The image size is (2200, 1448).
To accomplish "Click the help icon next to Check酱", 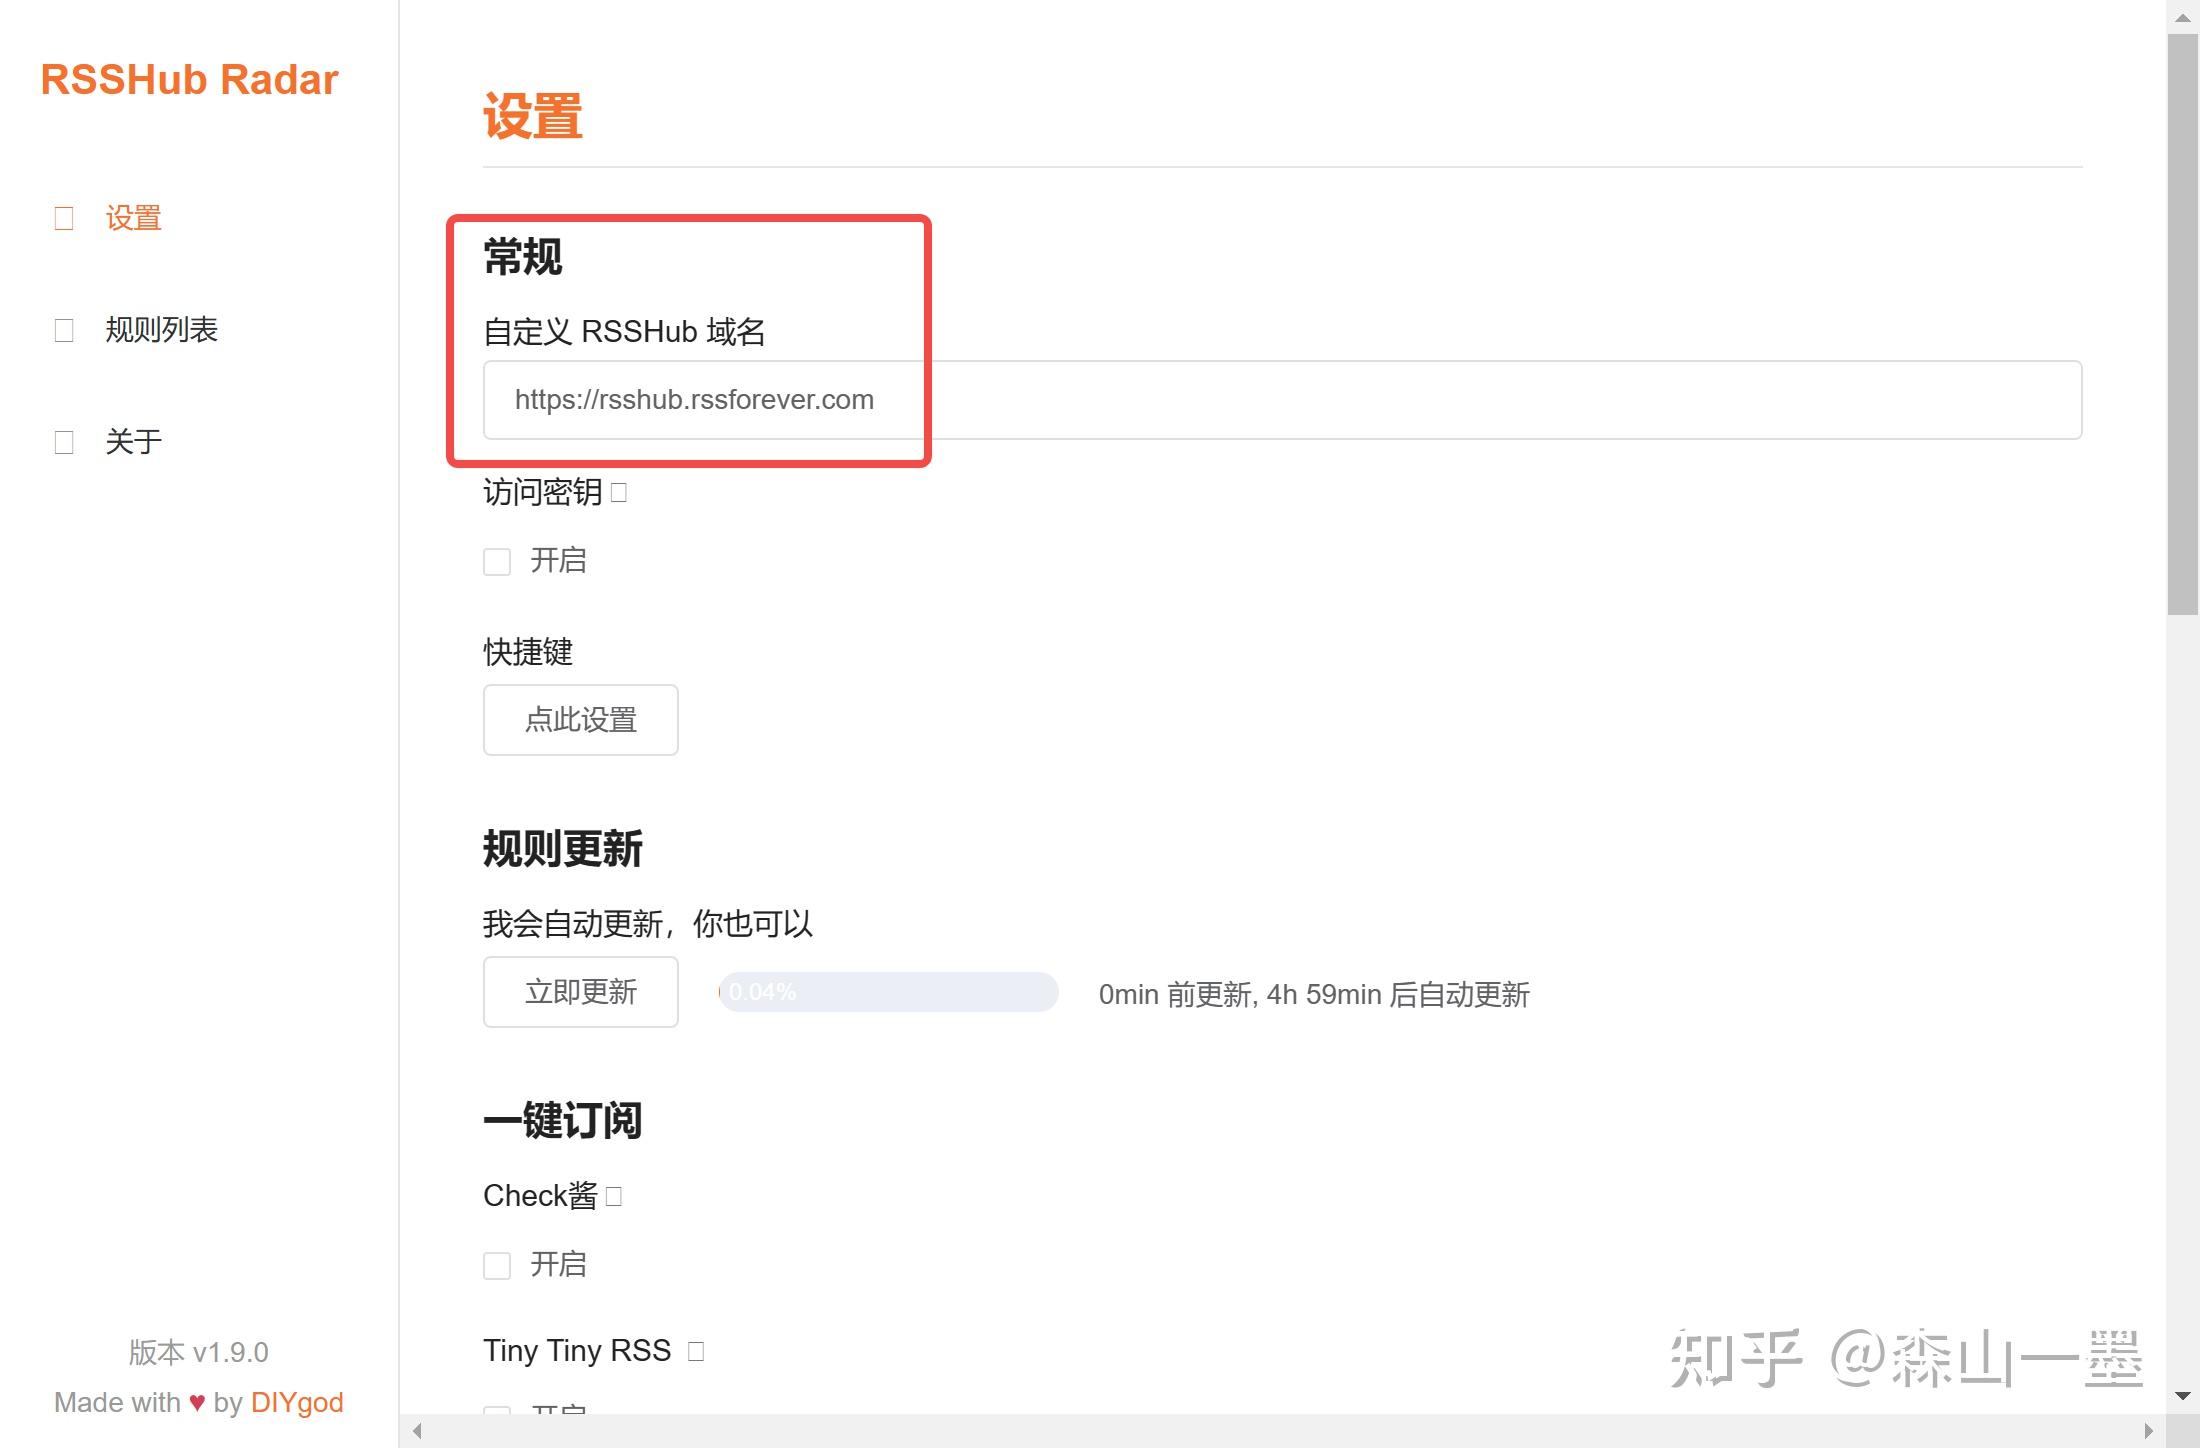I will point(614,1195).
